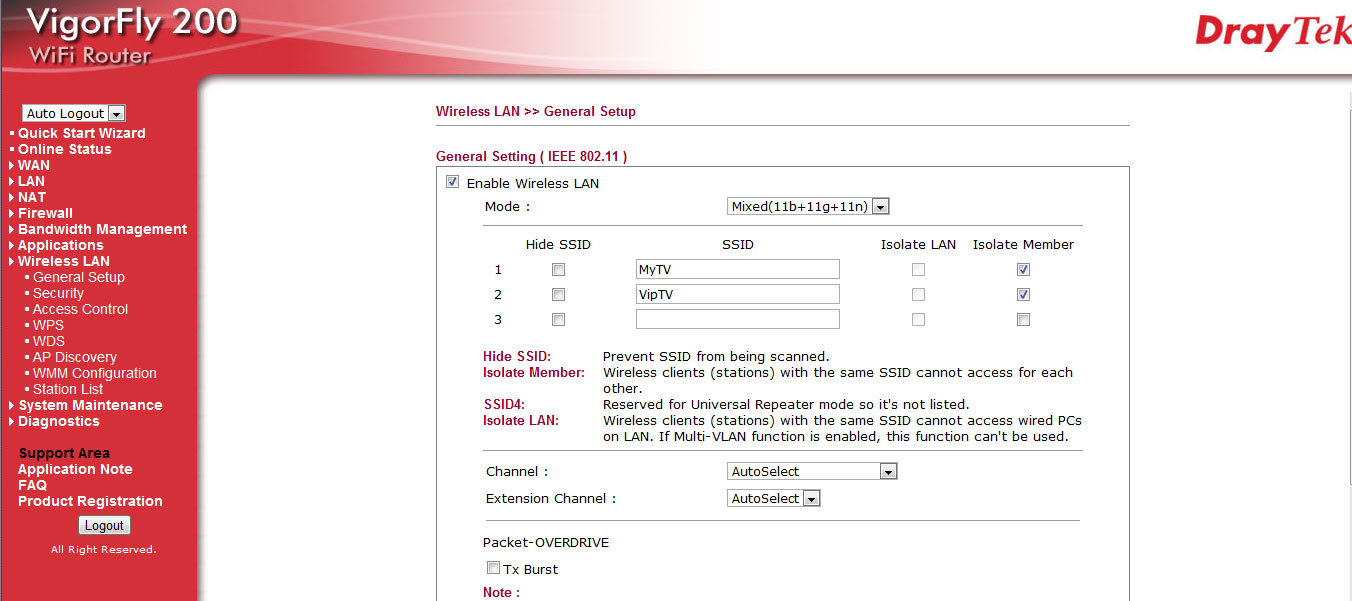Uncheck Isolate Member for MyTV
This screenshot has height=601, width=1352.
(x=1023, y=269)
